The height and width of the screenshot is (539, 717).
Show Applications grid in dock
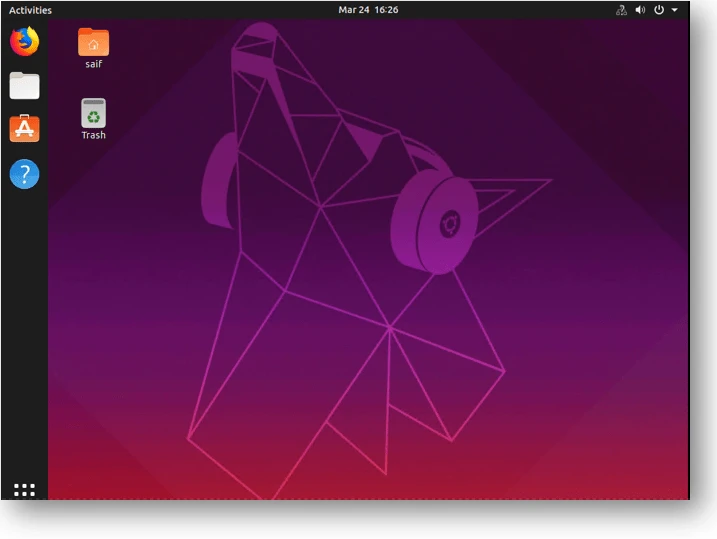tap(25, 490)
